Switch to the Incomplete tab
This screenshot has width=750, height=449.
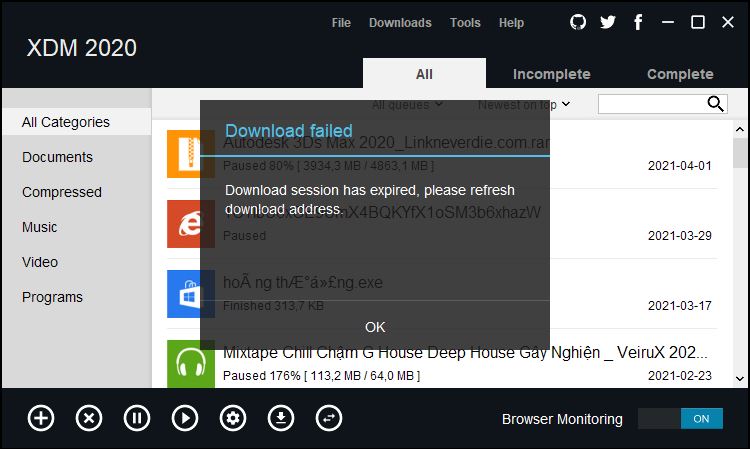coord(551,74)
